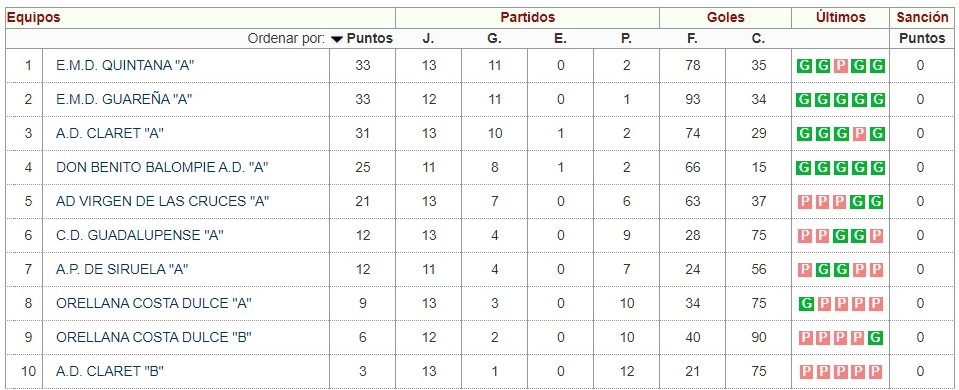Open the E.M.D. QUINTANA "A" team link

tap(125, 65)
